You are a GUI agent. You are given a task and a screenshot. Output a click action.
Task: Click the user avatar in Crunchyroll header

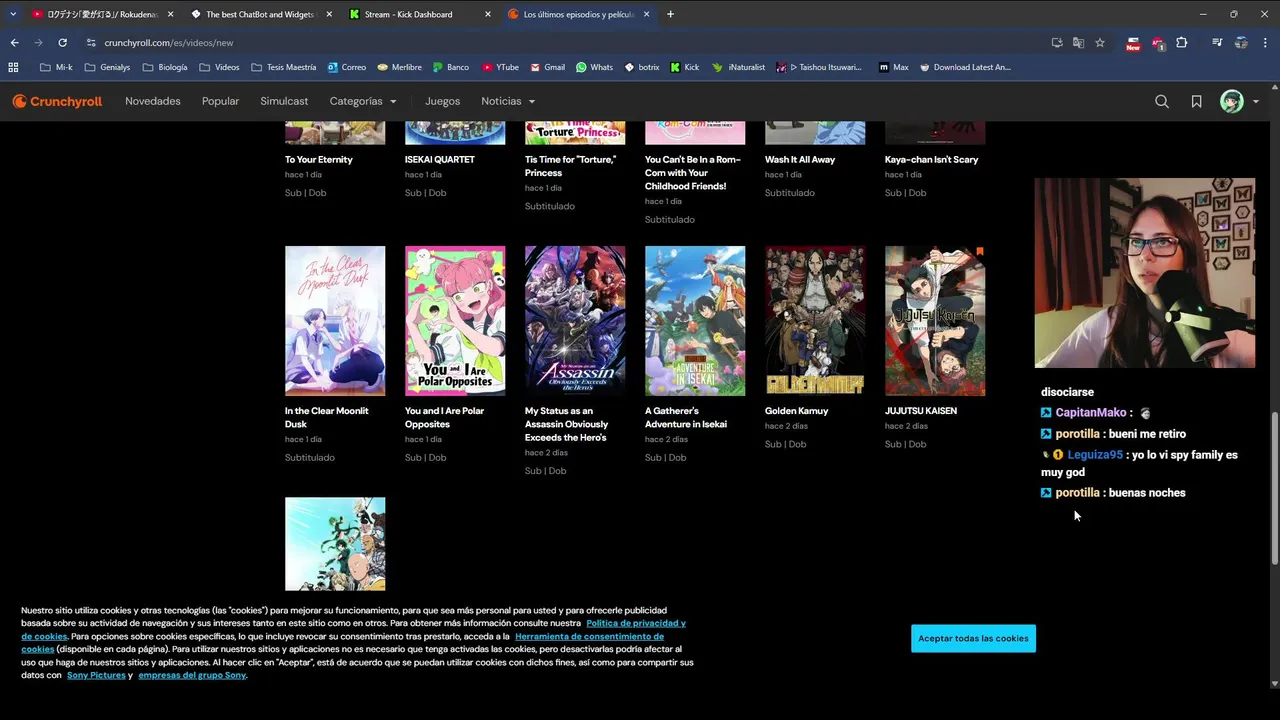tap(1232, 101)
